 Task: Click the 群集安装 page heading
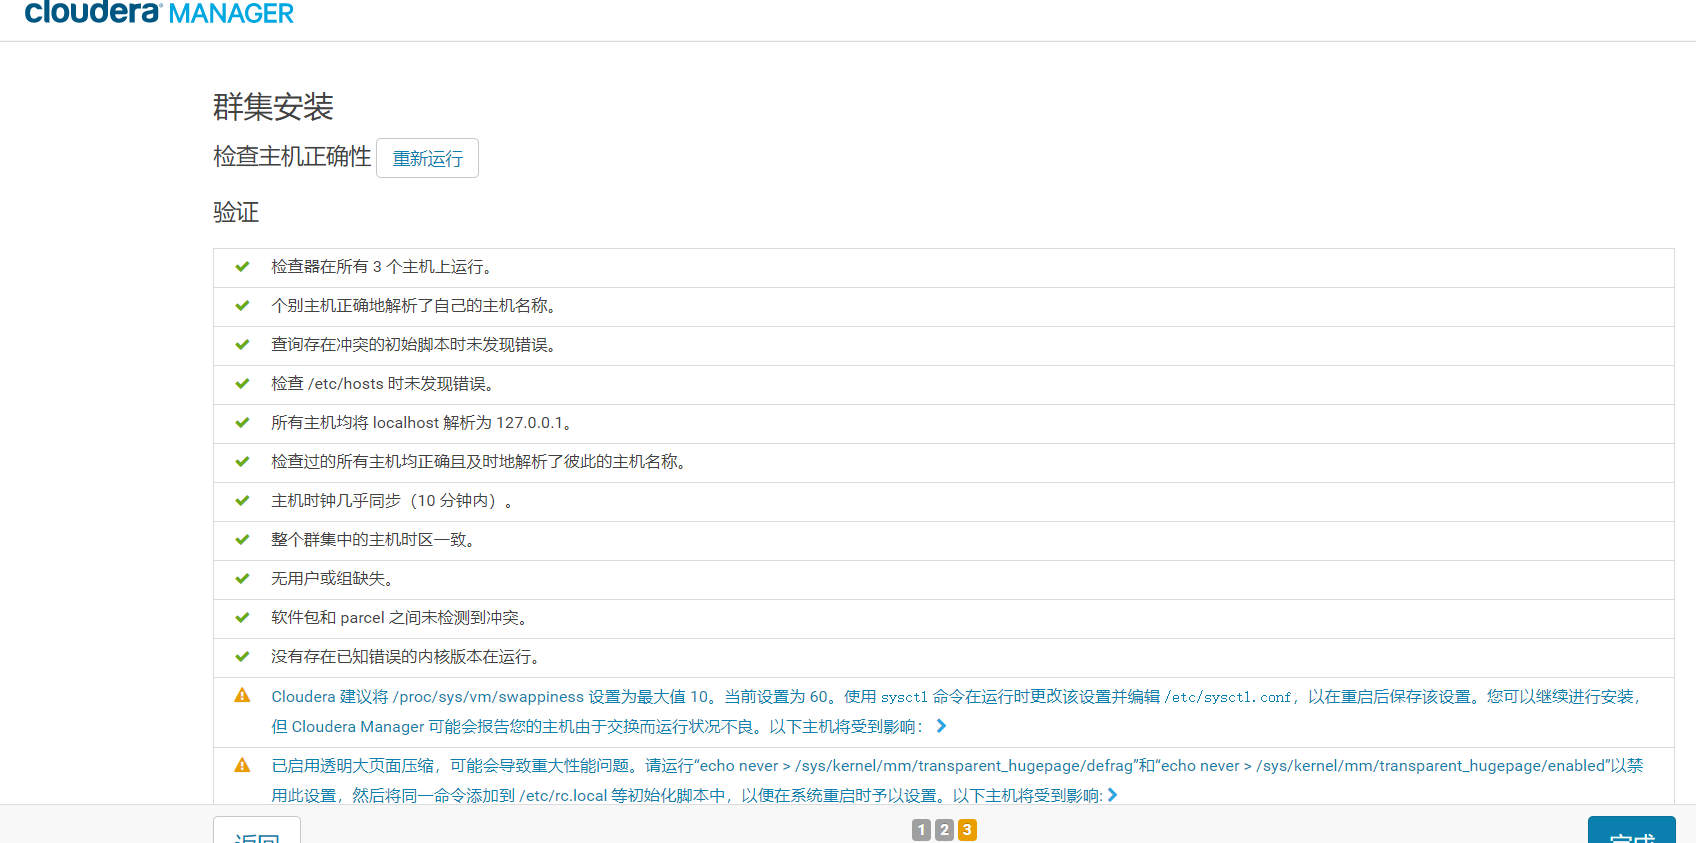273,107
